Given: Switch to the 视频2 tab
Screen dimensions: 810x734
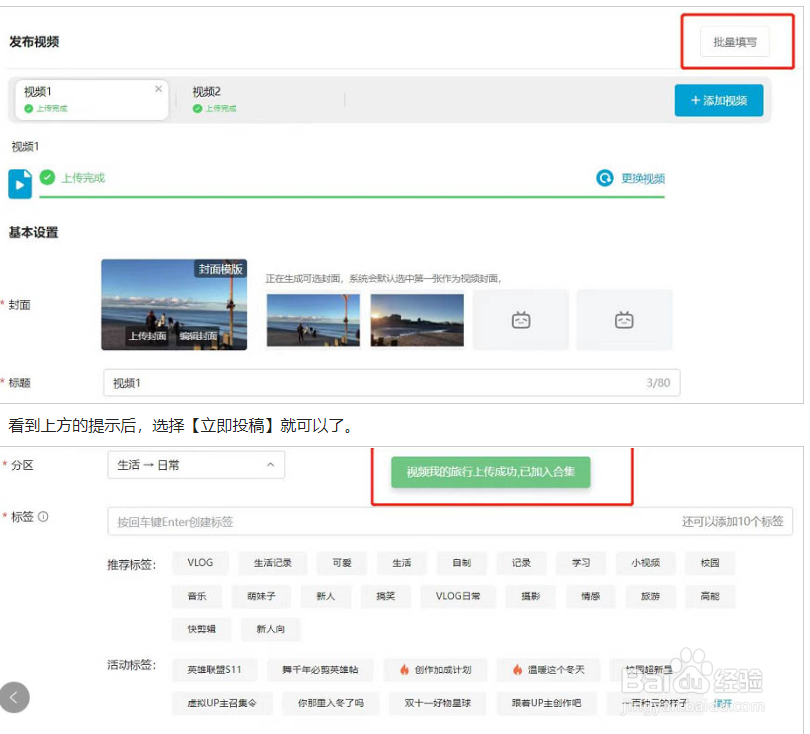Looking at the screenshot, I should coord(214,99).
